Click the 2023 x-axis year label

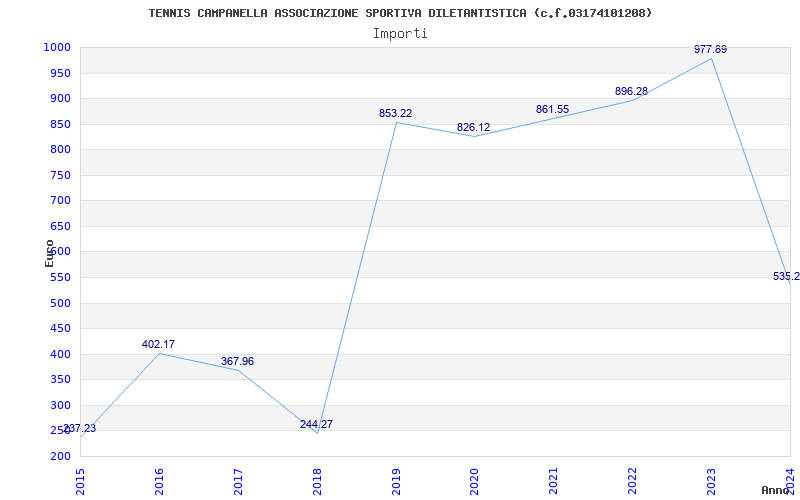712,482
